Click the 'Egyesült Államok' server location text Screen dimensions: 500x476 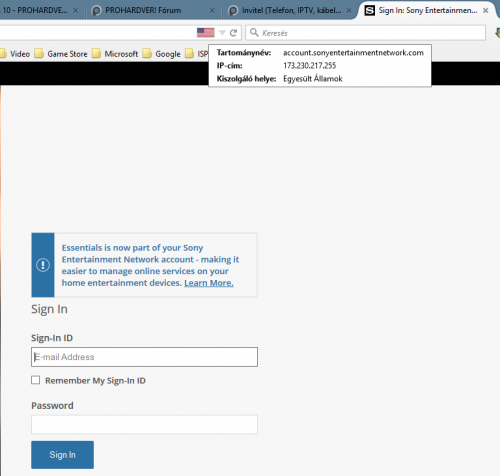[x=313, y=79]
